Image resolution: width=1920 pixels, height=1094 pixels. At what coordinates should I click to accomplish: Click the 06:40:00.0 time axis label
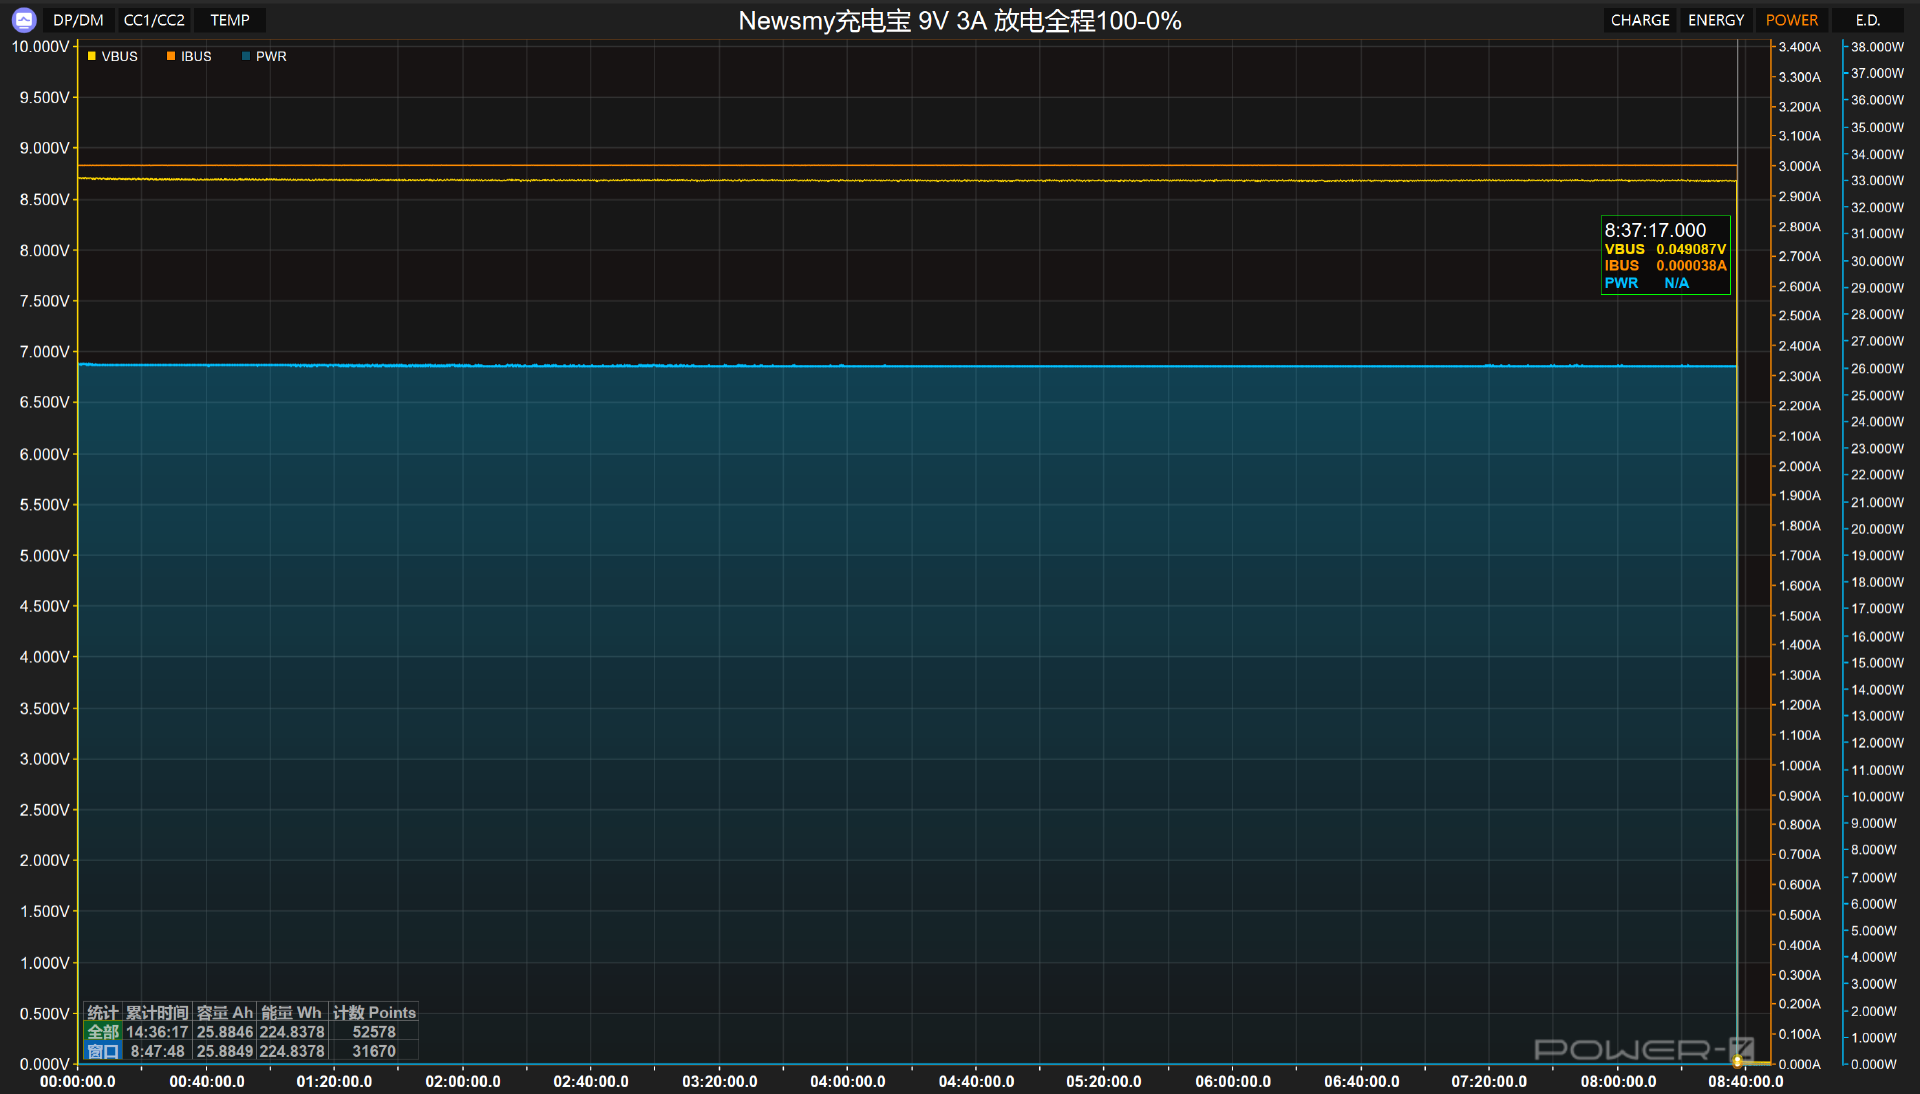coord(1362,1082)
